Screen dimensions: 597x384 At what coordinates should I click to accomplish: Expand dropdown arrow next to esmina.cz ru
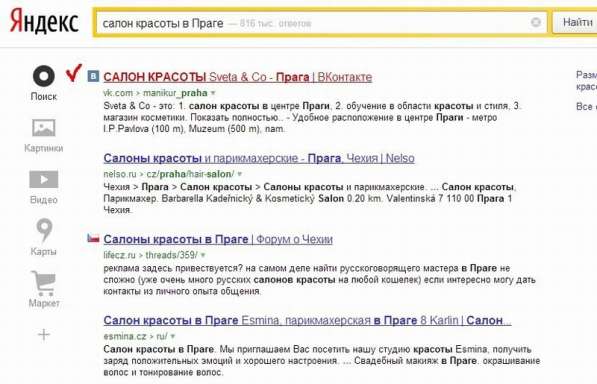click(172, 336)
